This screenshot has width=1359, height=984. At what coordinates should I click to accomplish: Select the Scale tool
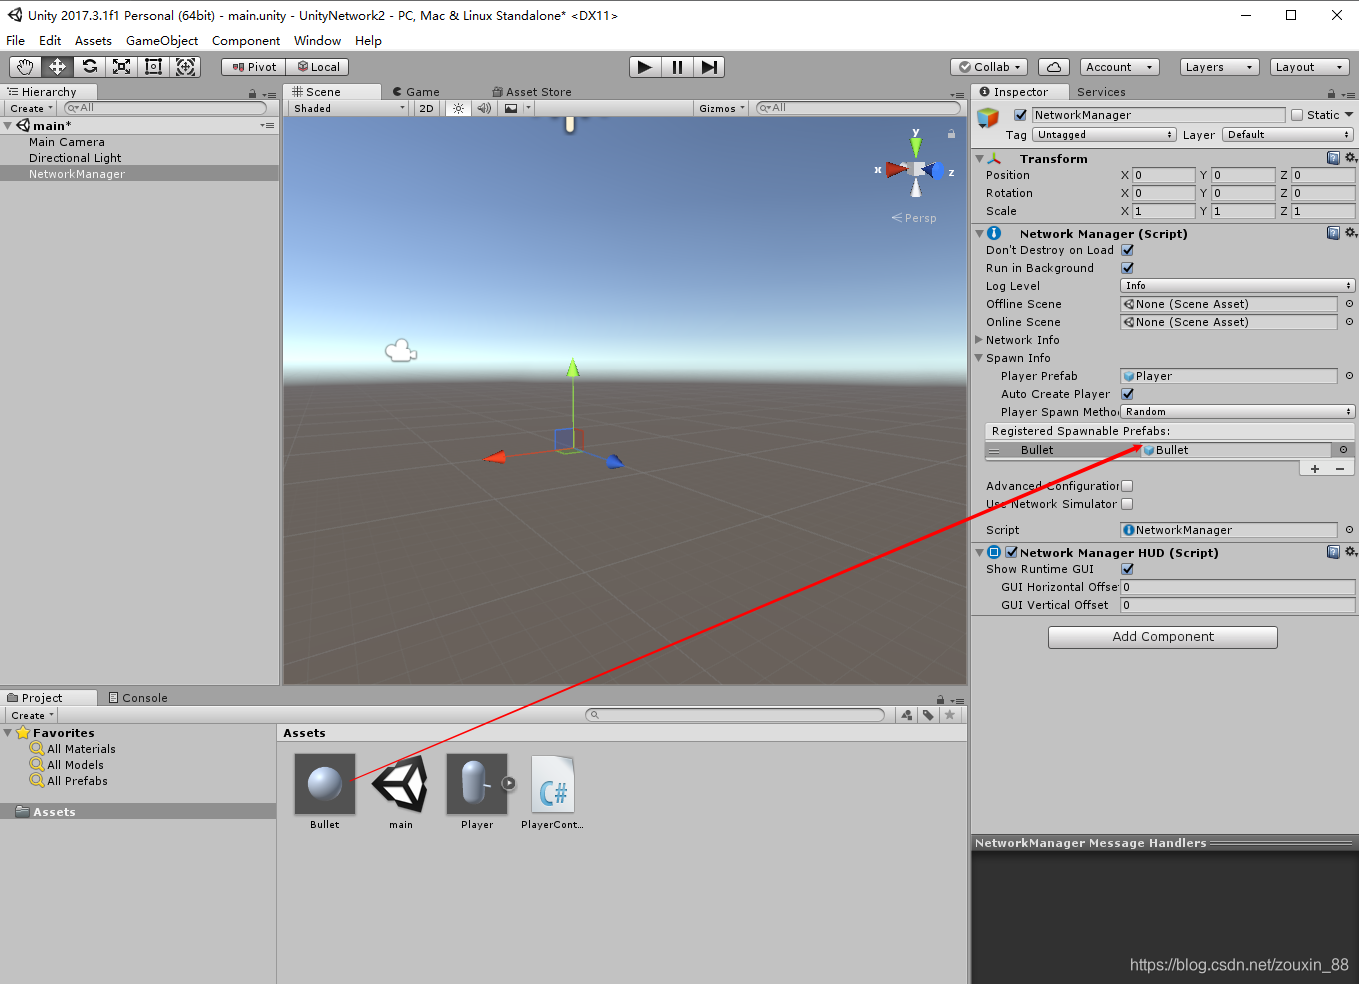[x=122, y=66]
